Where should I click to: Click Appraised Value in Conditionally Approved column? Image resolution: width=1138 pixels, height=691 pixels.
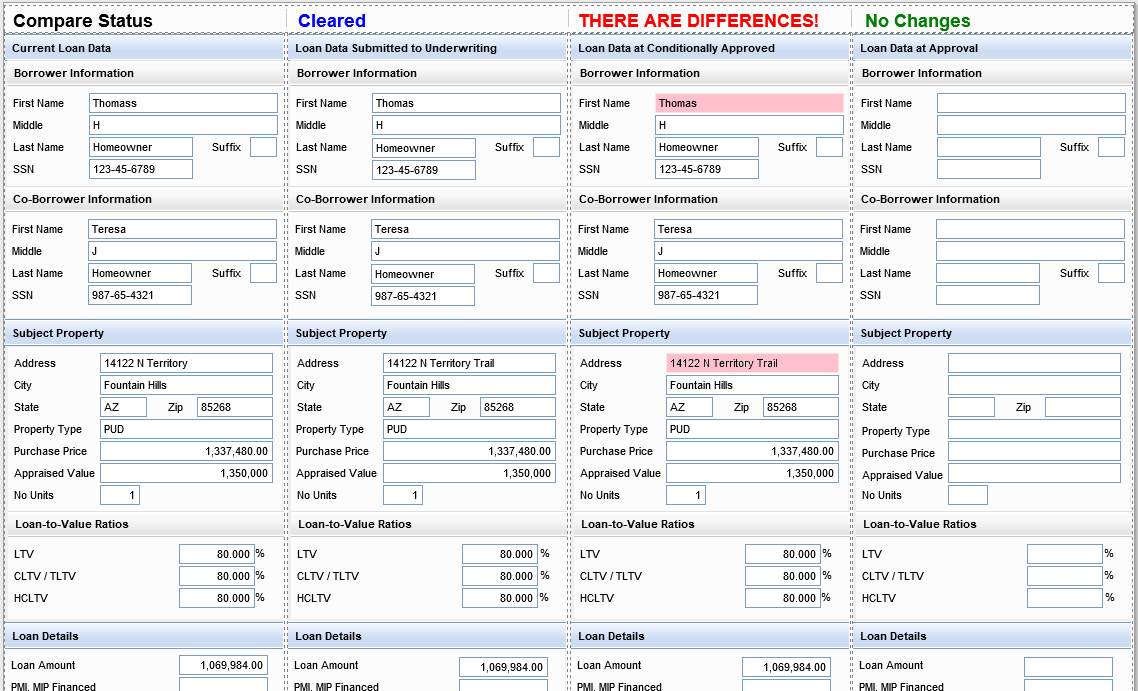point(753,473)
